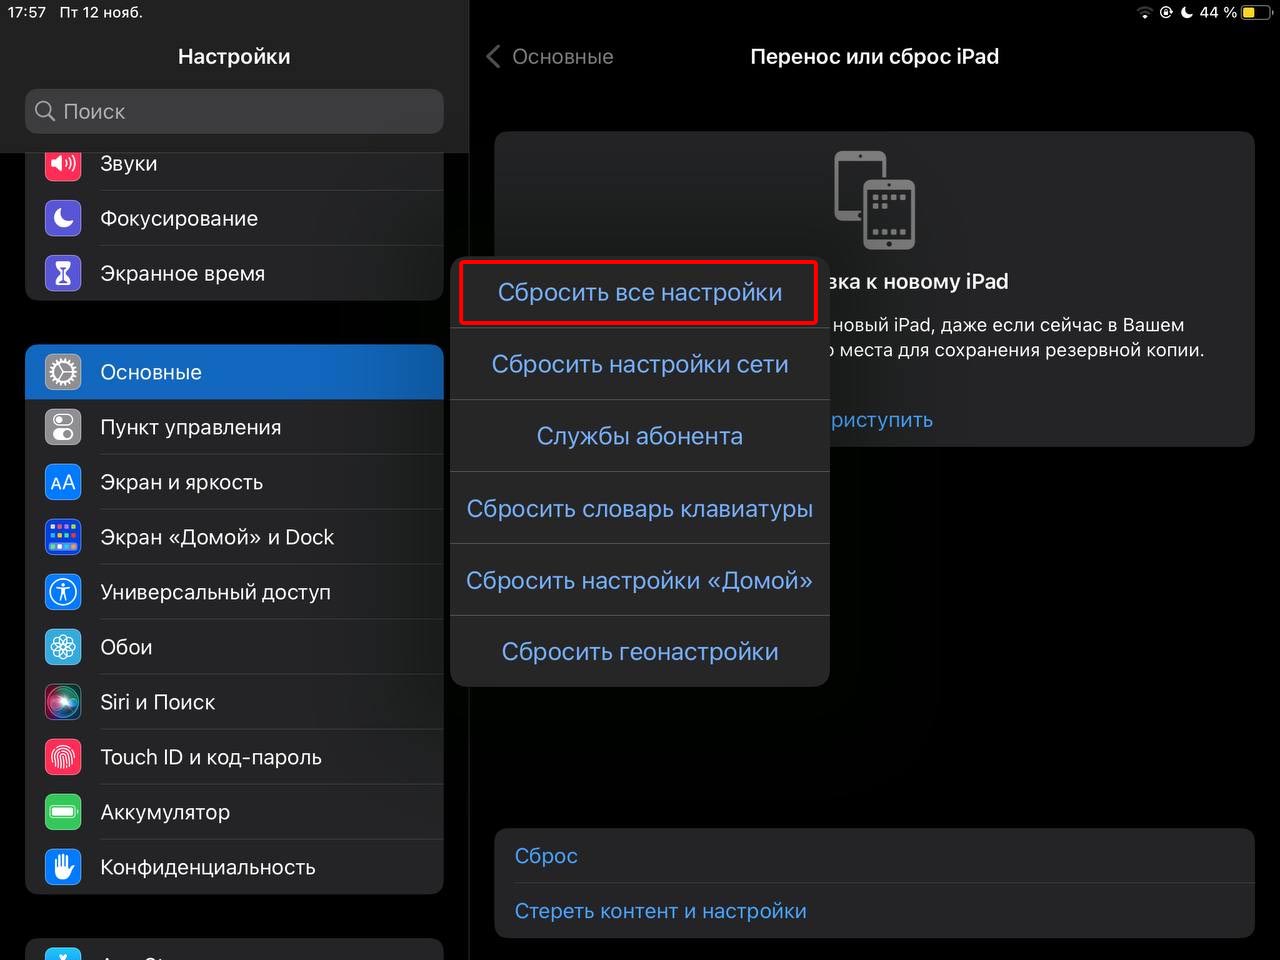Click the Перенос или сброс iPad title
This screenshot has height=960, width=1280.
[874, 57]
